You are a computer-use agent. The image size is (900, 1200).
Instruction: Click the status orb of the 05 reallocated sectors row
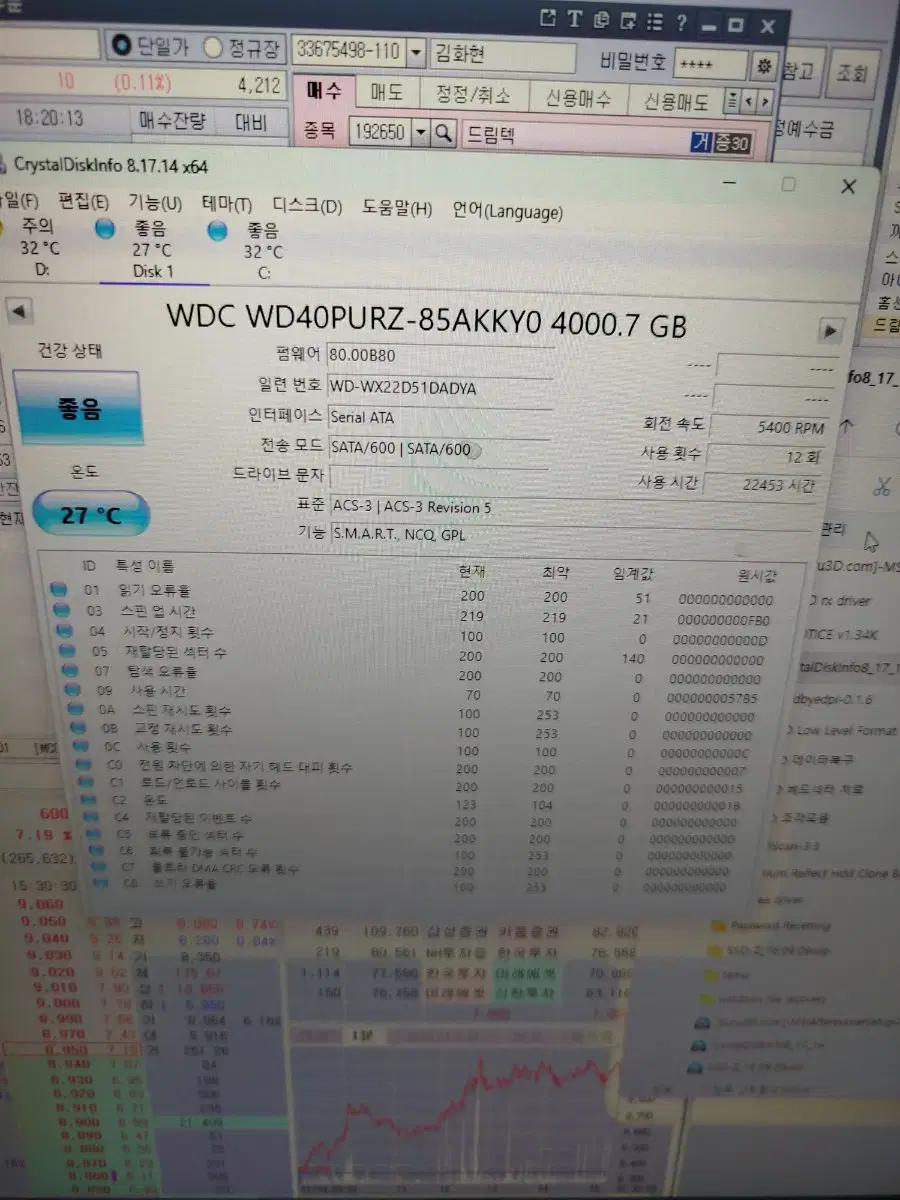[69, 651]
